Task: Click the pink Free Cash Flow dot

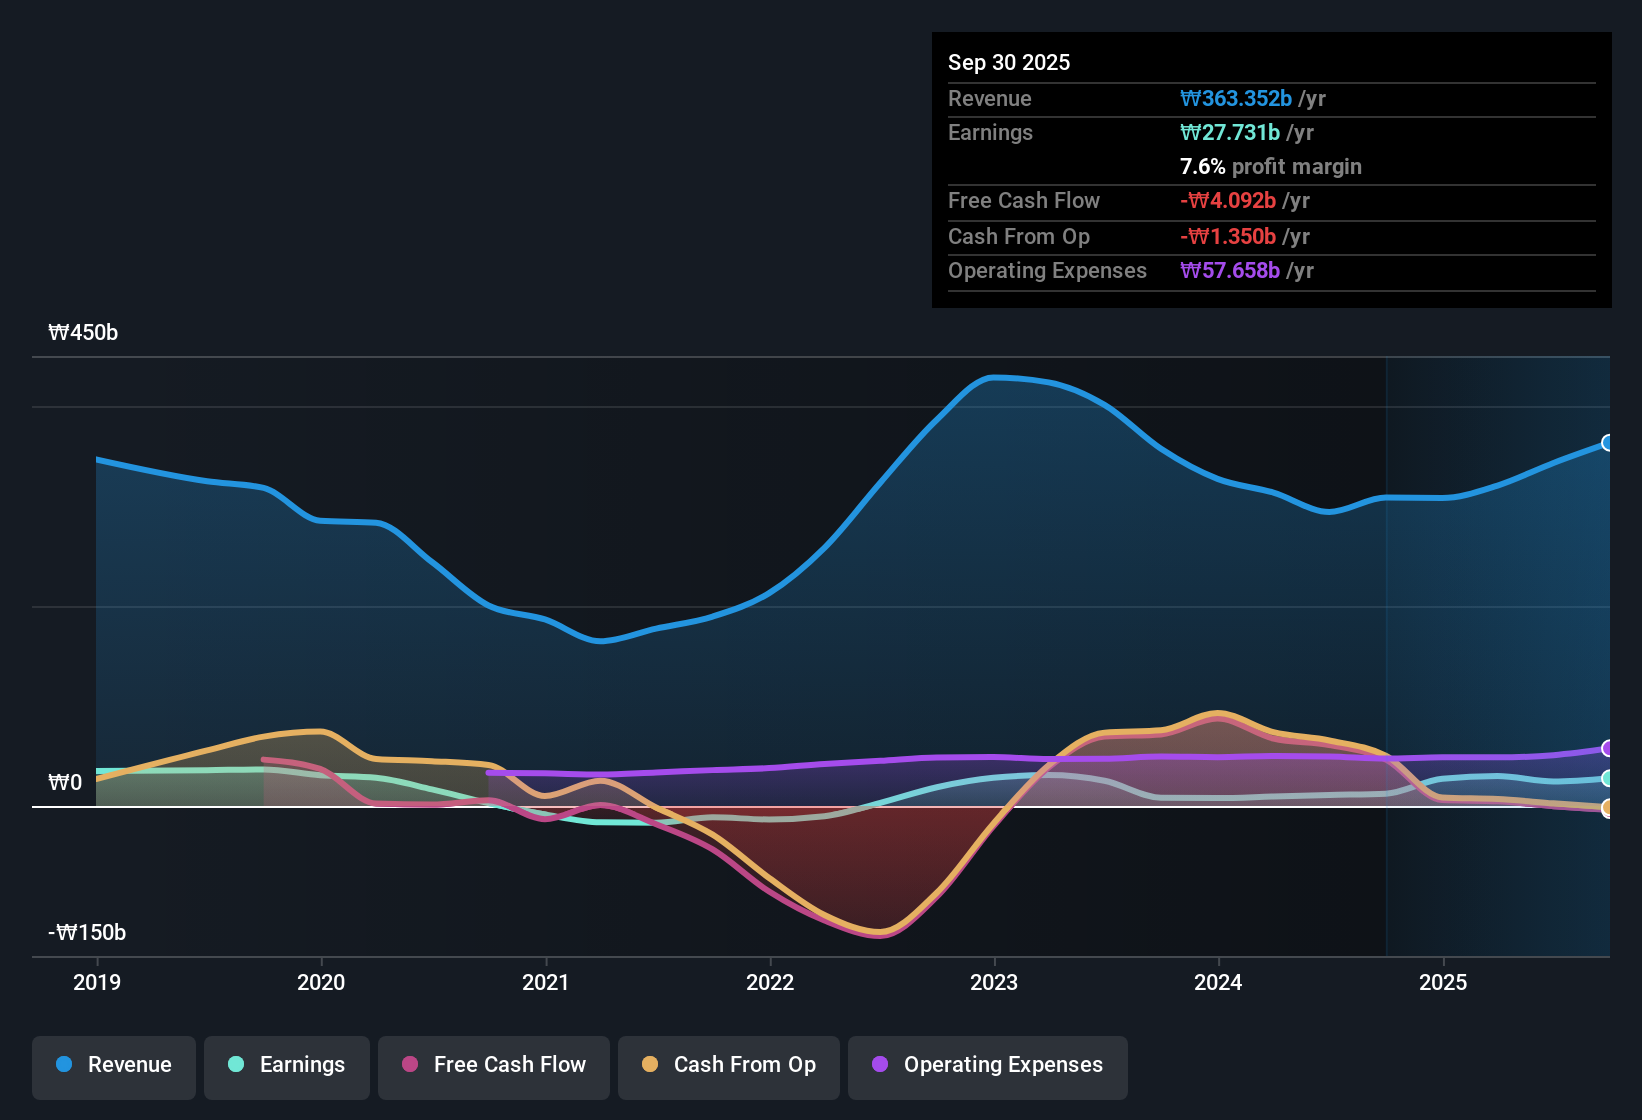Action: 410,1065
